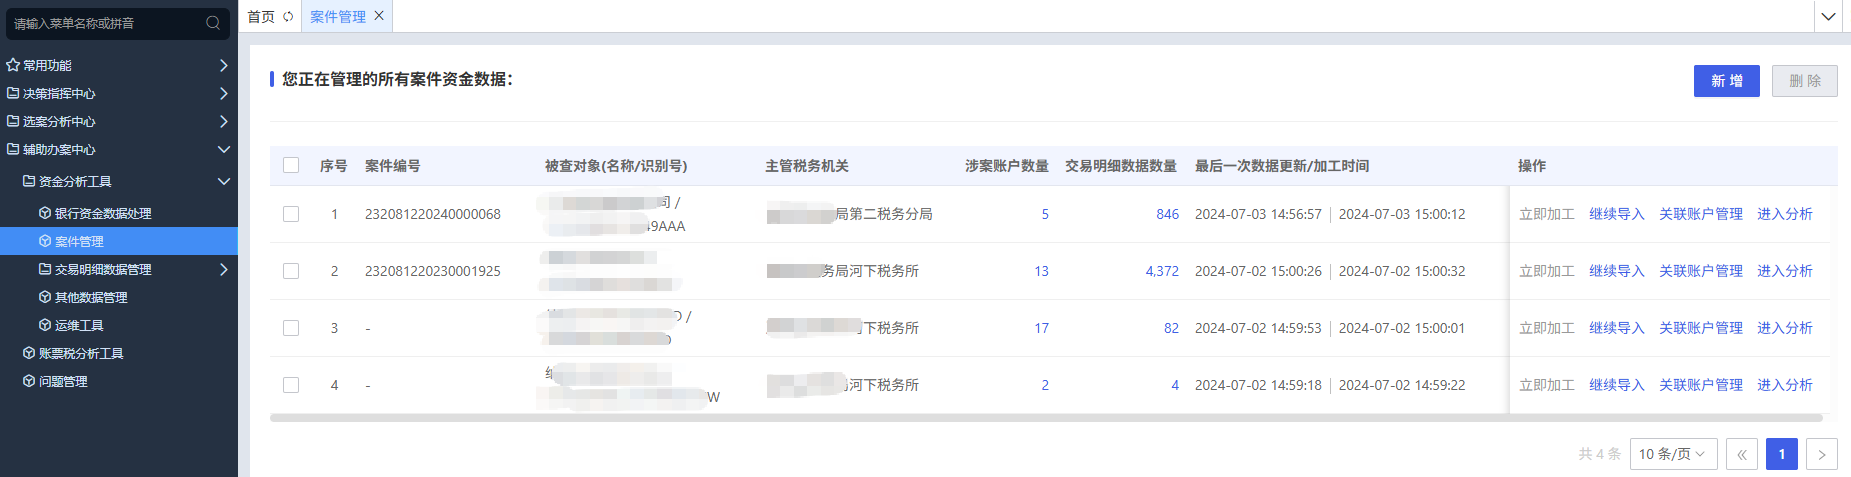This screenshot has height=477, width=1851.
Task: Click the 账票税分析工具 cube icon
Action: [29, 353]
